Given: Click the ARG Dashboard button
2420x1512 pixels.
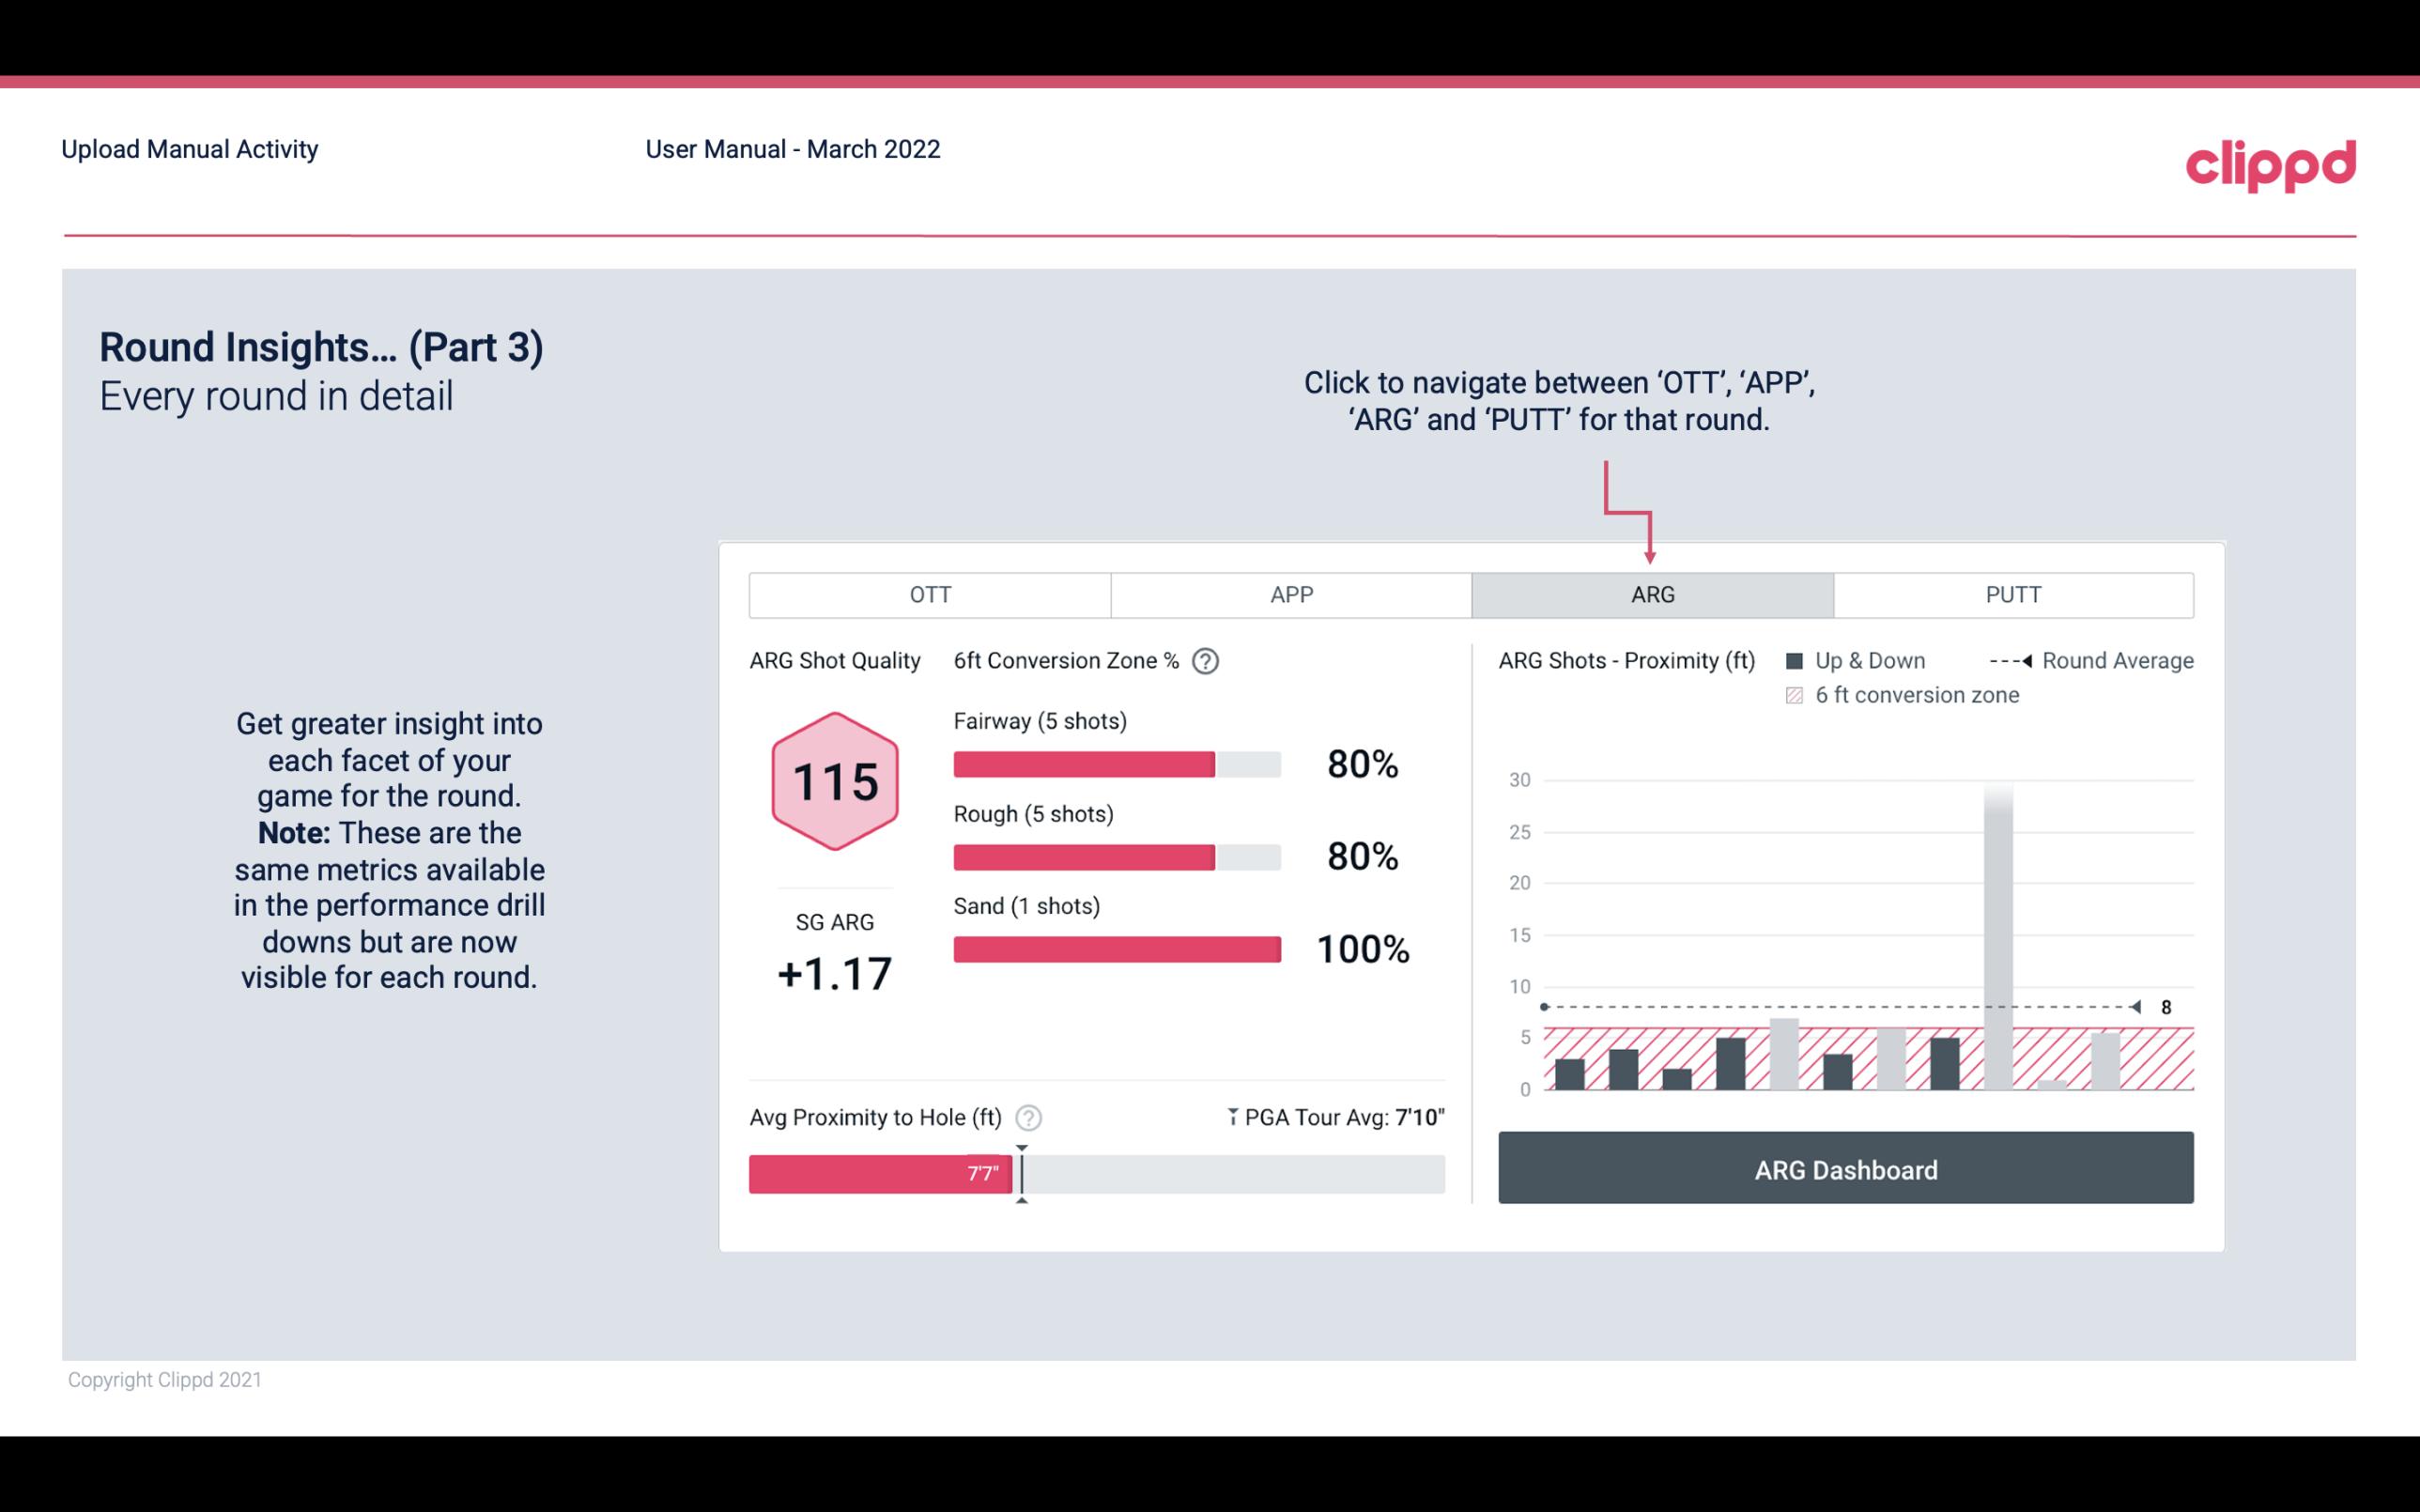Looking at the screenshot, I should (1847, 1169).
